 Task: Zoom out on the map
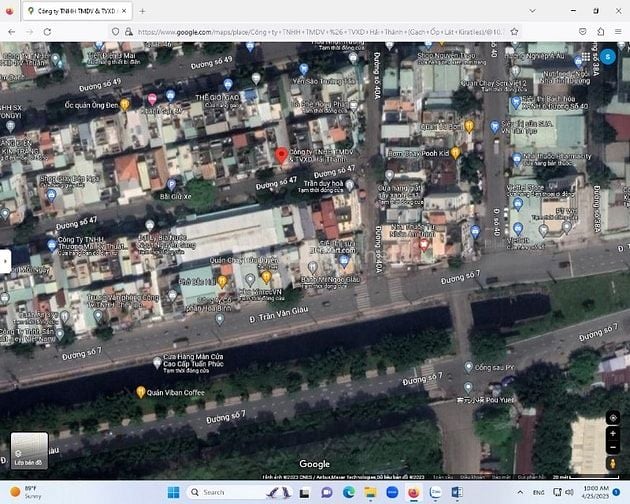point(613,447)
